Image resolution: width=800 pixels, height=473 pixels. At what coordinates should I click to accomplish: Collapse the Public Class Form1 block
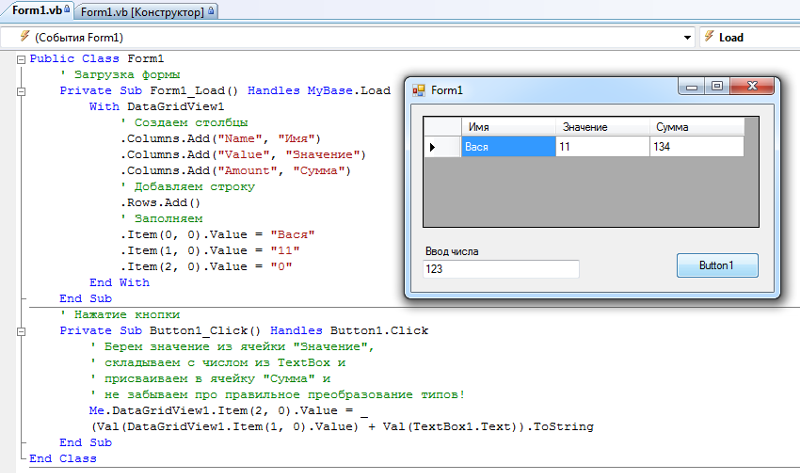(x=21, y=60)
